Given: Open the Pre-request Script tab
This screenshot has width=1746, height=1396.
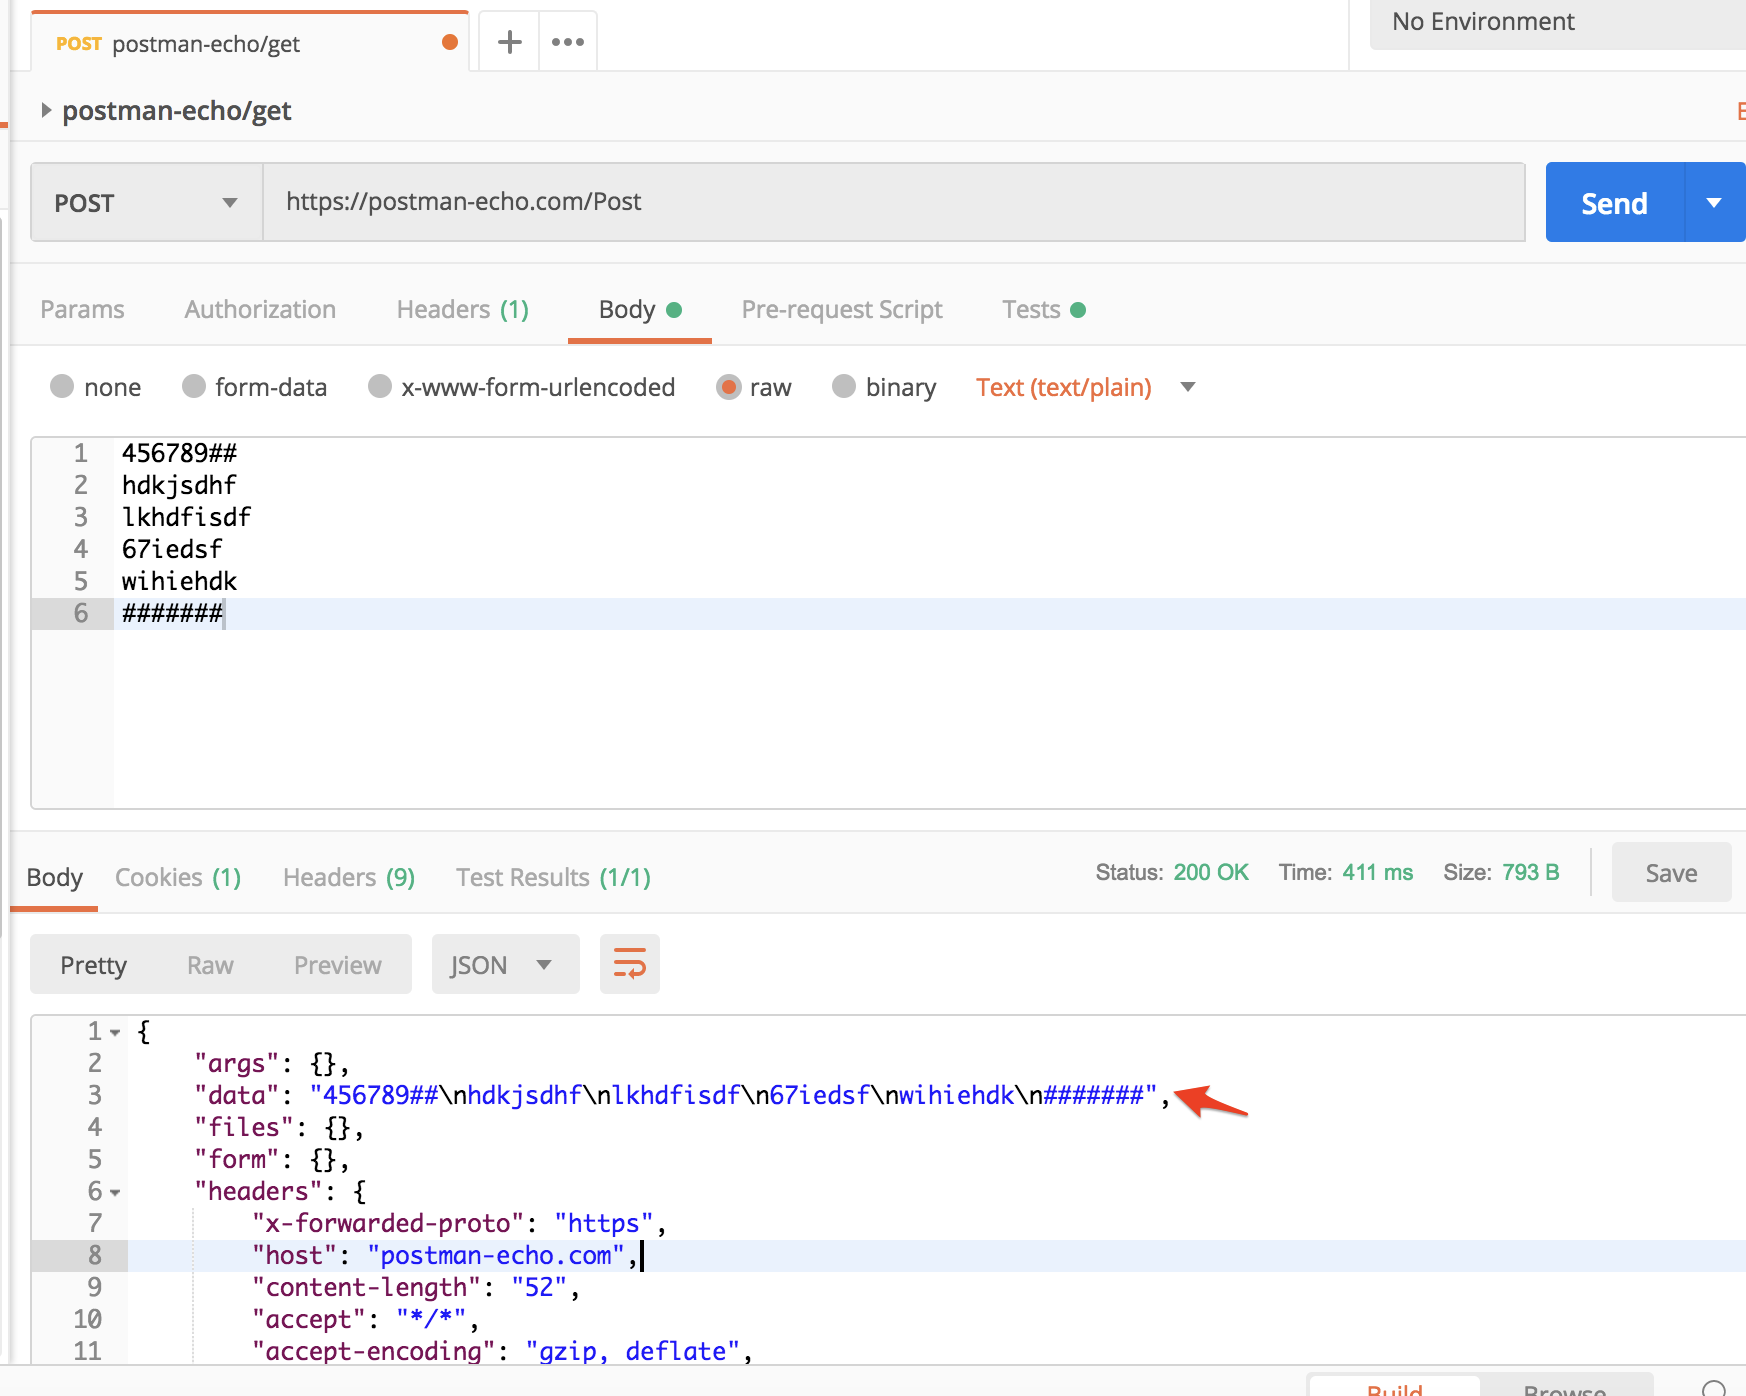Looking at the screenshot, I should (x=842, y=309).
